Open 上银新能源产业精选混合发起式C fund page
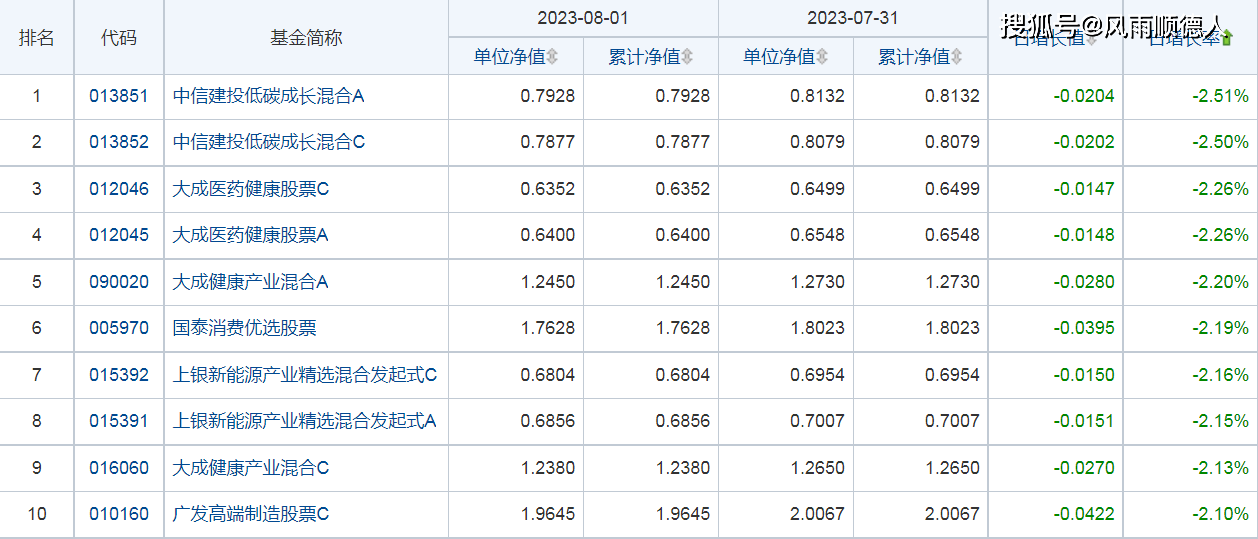 point(305,375)
